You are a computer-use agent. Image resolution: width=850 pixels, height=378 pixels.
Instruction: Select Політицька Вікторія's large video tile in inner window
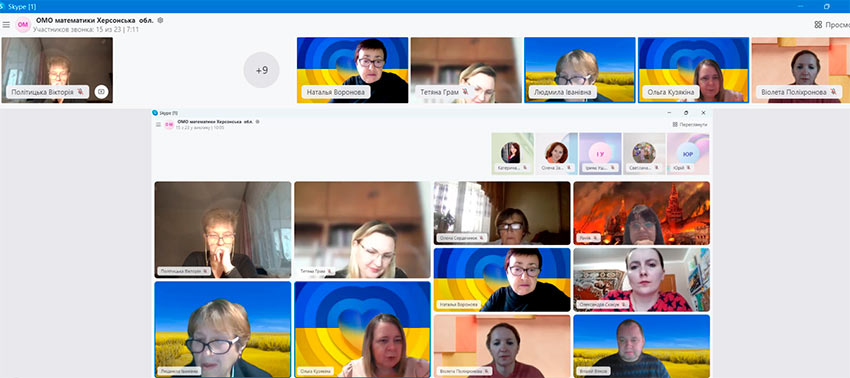223,230
